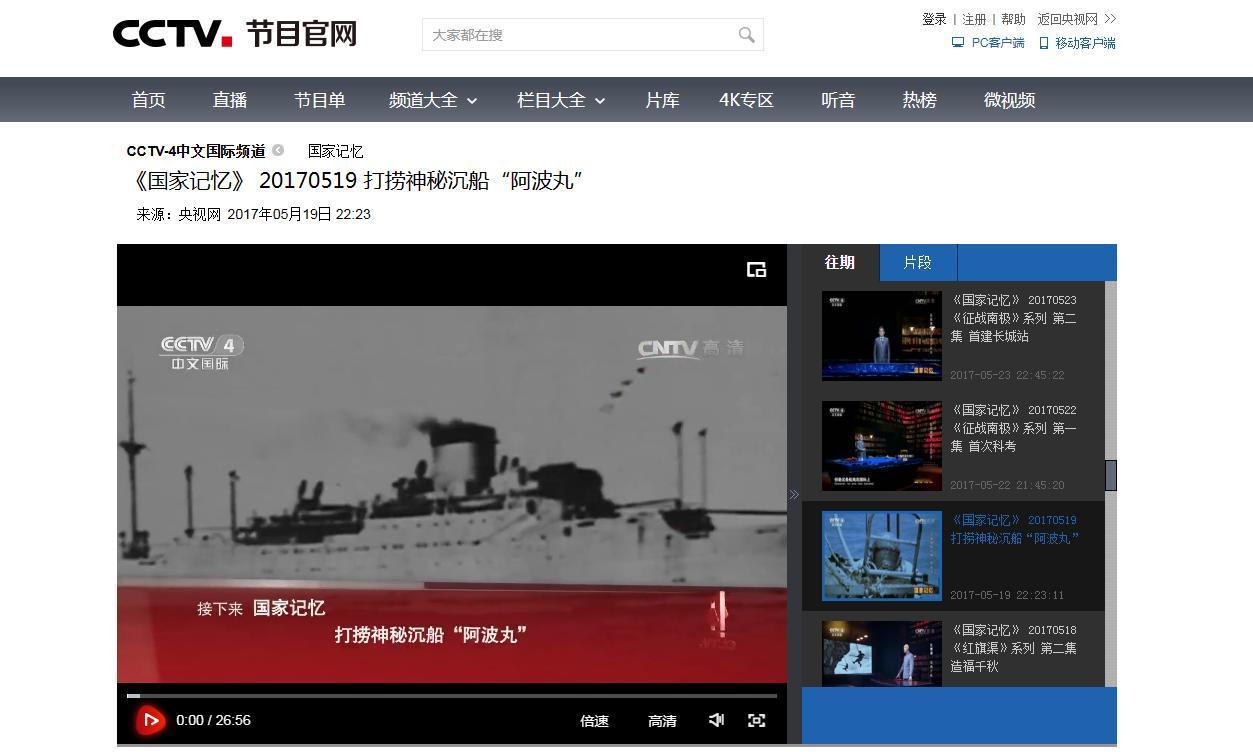Screen dimensions: 1253x752
Task: Open thumbnail for 20170523 首建长城站 episode
Action: (x=882, y=336)
